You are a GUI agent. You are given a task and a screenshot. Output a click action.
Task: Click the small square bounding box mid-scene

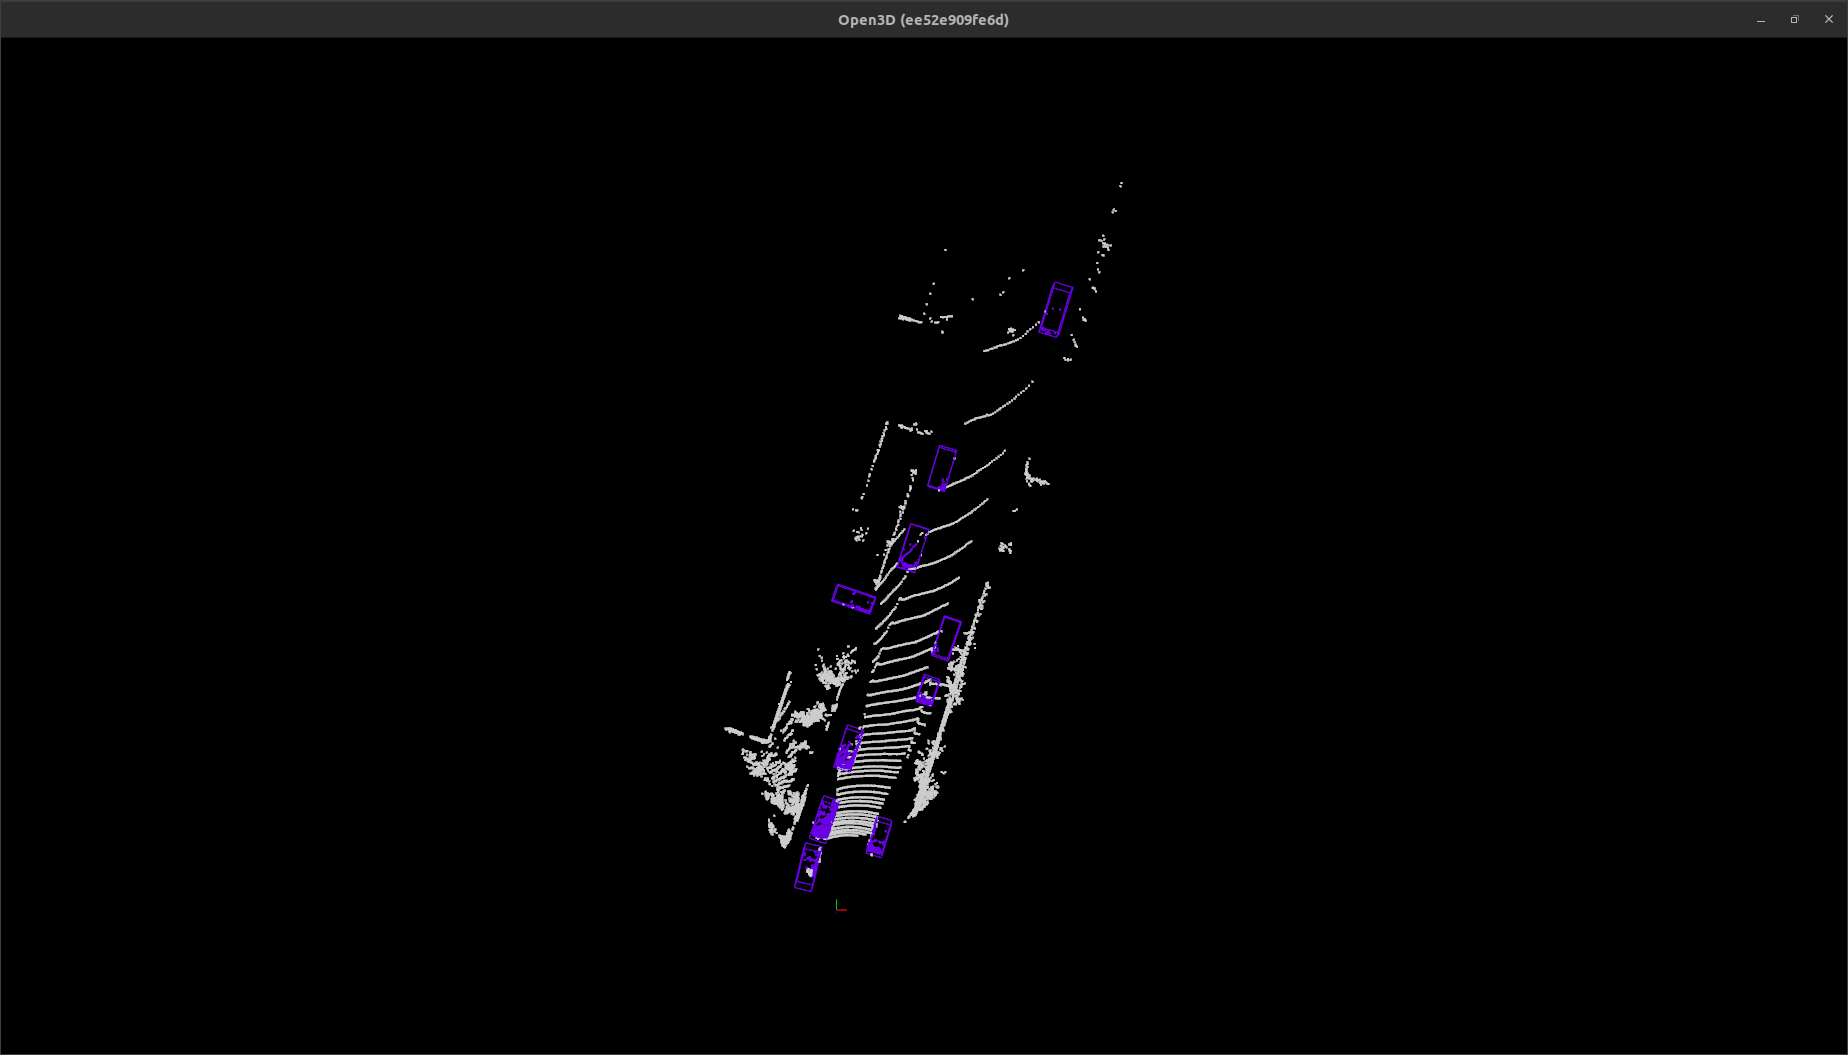tap(928, 690)
